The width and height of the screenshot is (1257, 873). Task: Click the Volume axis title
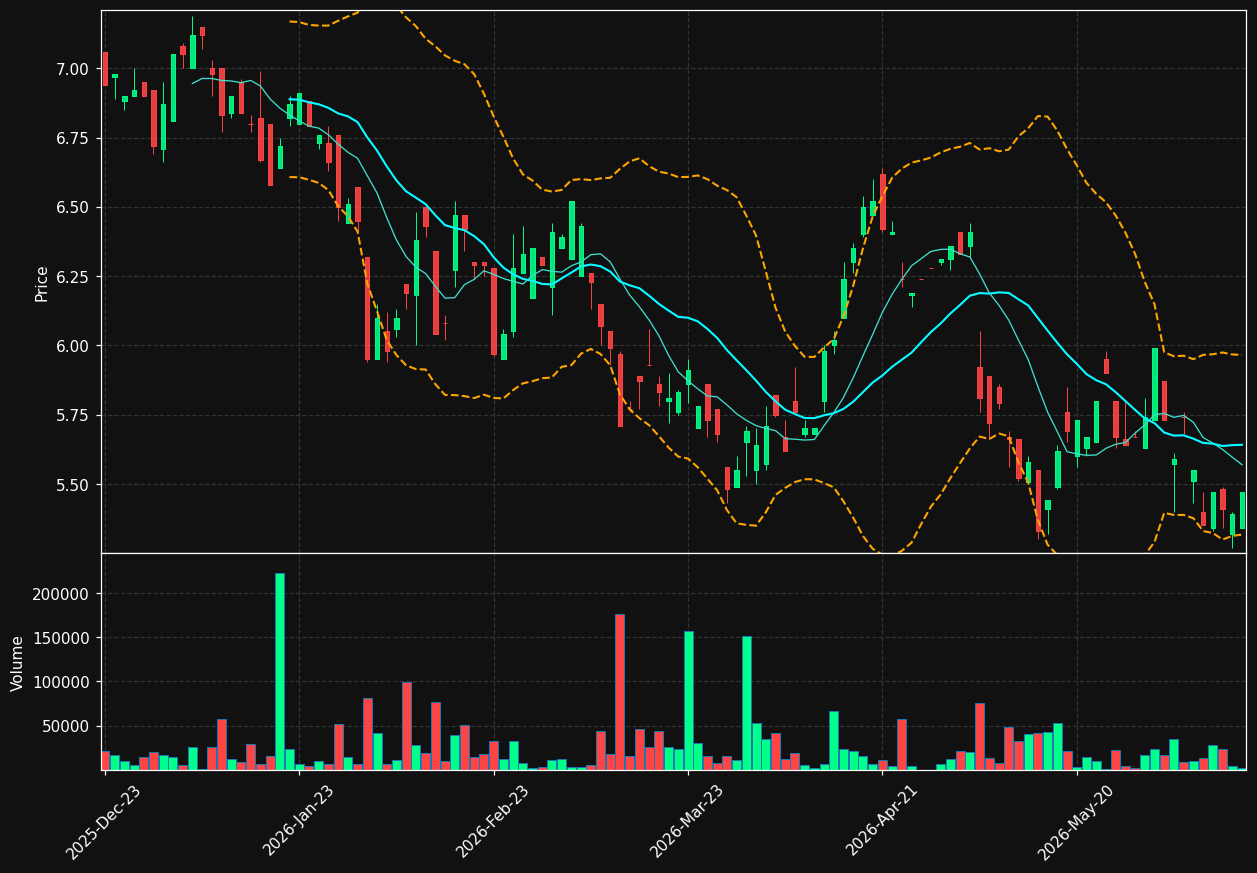pyautogui.click(x=17, y=663)
